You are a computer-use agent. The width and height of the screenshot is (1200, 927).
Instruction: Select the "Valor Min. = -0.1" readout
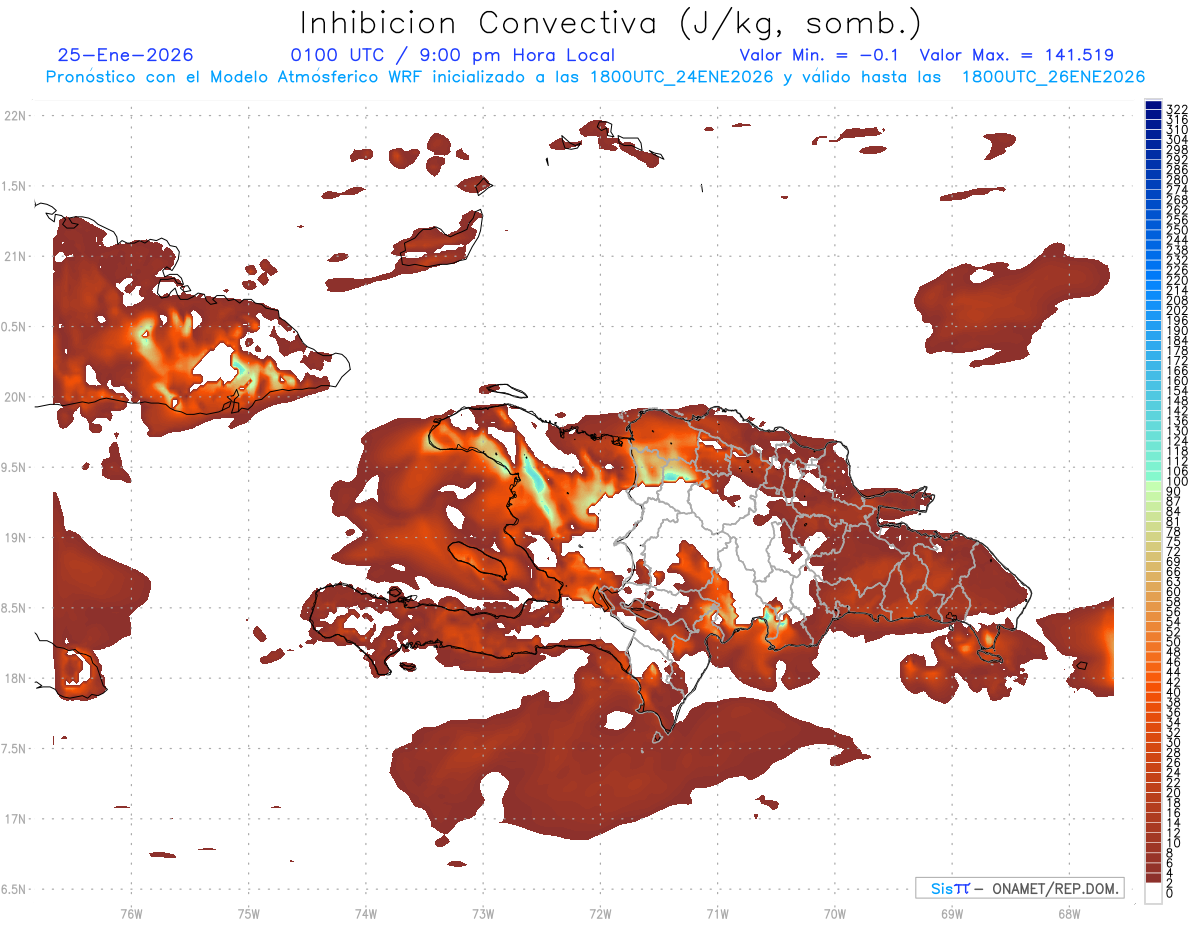click(820, 55)
